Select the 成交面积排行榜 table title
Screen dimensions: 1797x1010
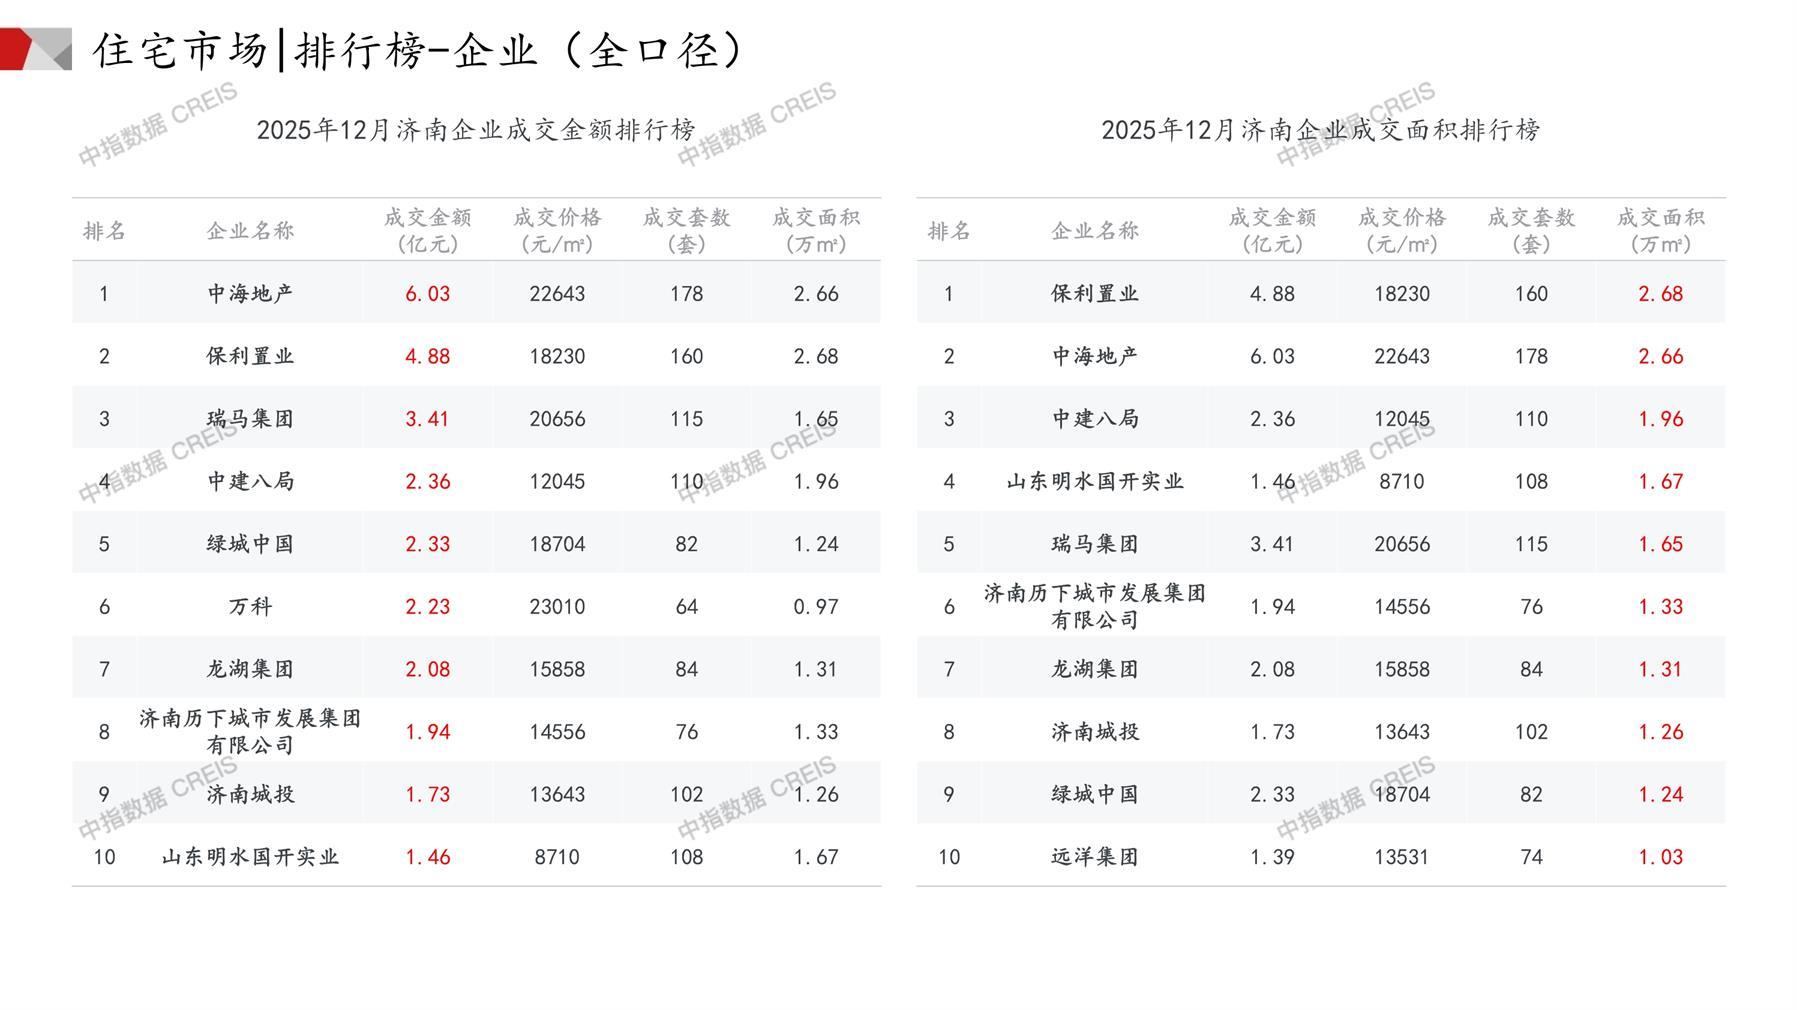pyautogui.click(x=1320, y=130)
